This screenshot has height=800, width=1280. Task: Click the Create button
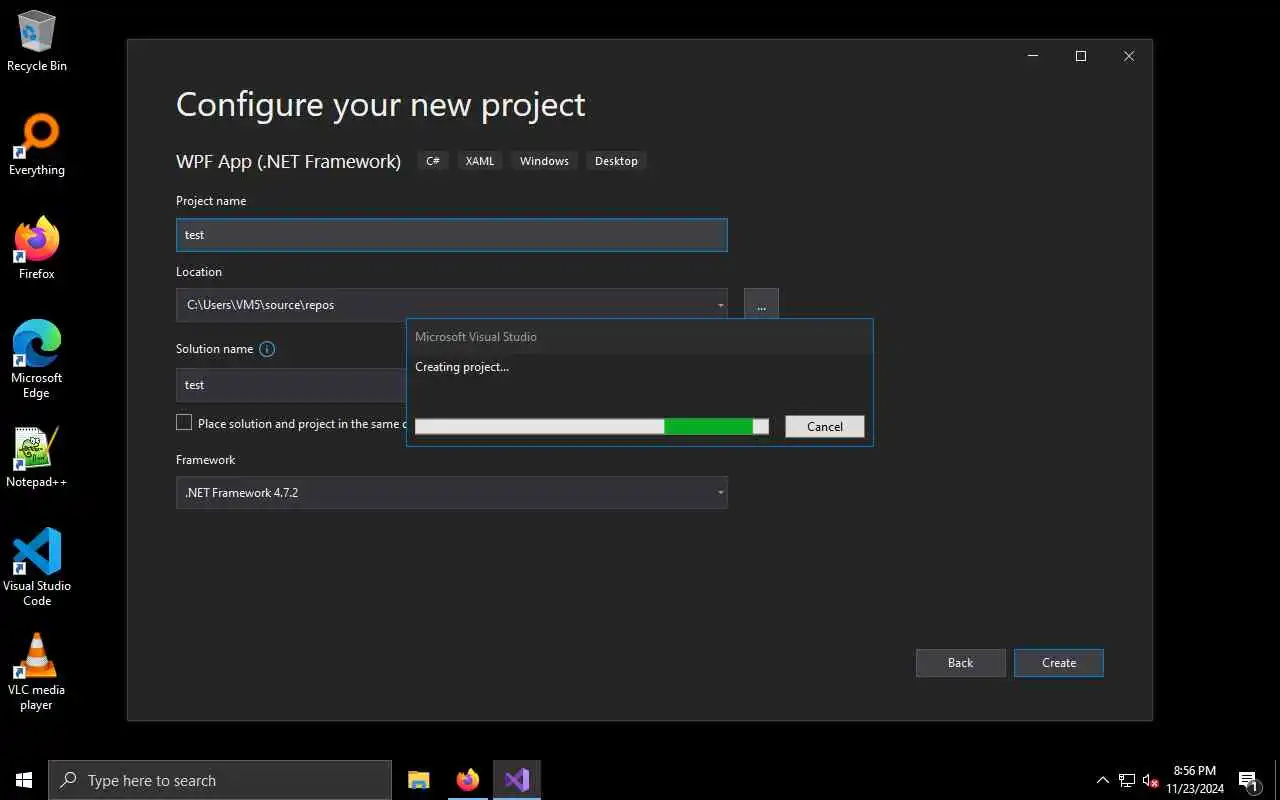tap(1059, 663)
